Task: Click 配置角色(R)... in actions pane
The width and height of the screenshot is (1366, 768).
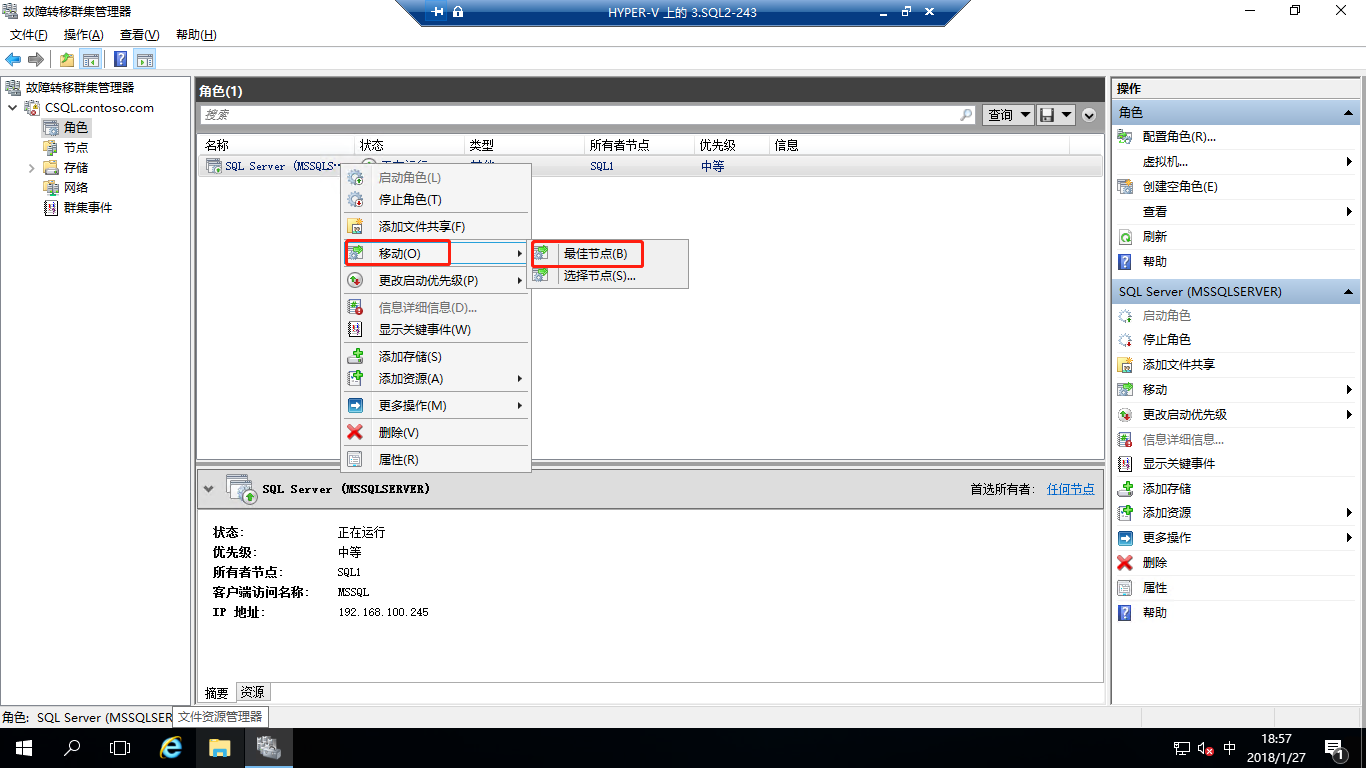Action: click(1179, 137)
